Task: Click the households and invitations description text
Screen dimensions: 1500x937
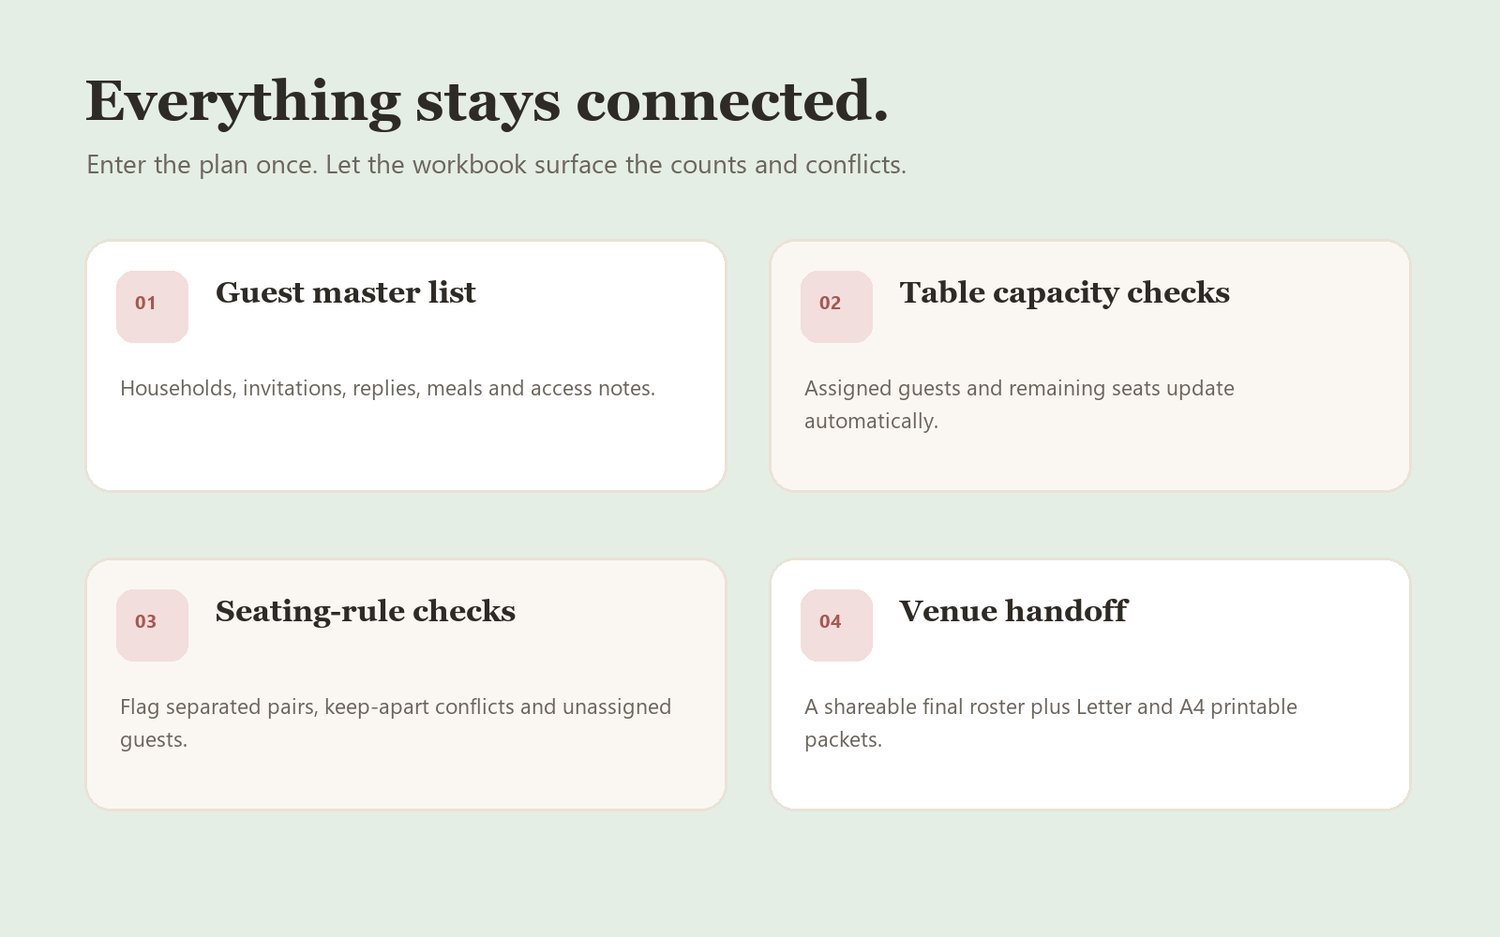Action: click(x=387, y=388)
